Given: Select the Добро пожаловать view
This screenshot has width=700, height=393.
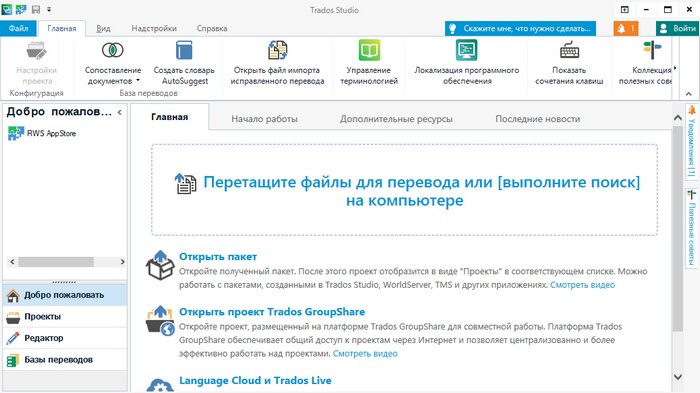Looking at the screenshot, I should [x=65, y=295].
